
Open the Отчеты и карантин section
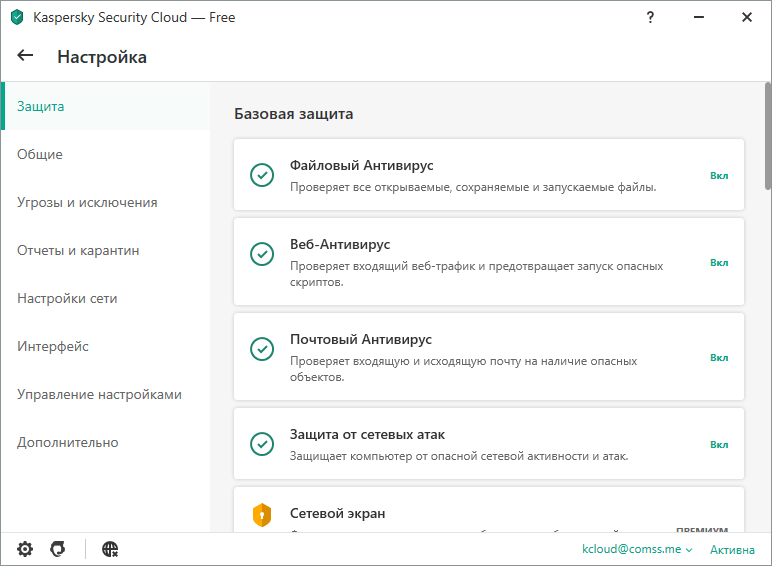78,250
